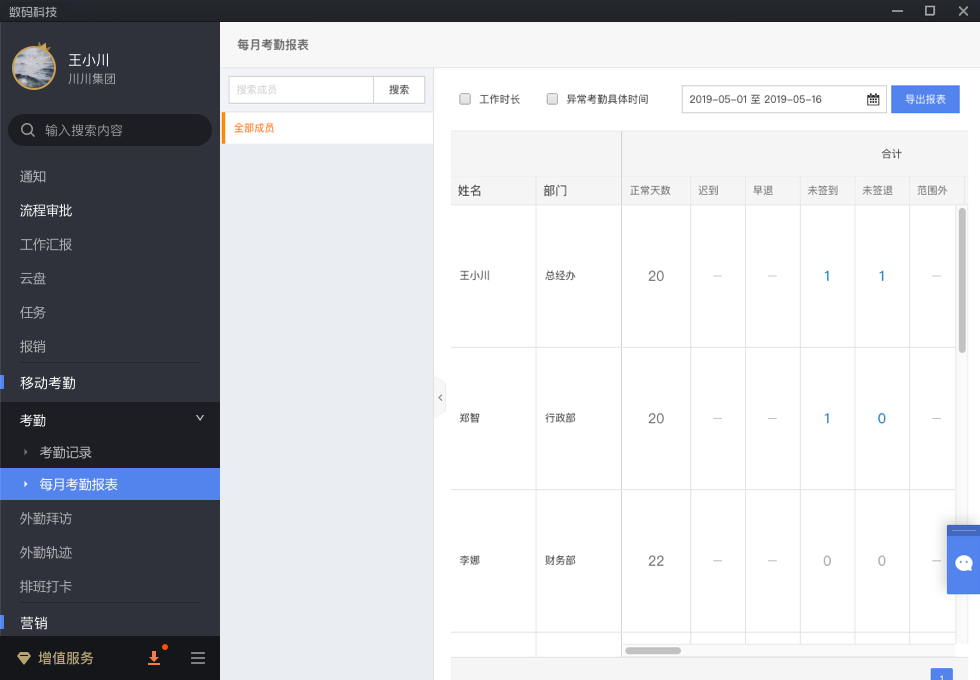Click the name cell 王小川 in table
Image resolution: width=980 pixels, height=680 pixels.
coord(474,276)
